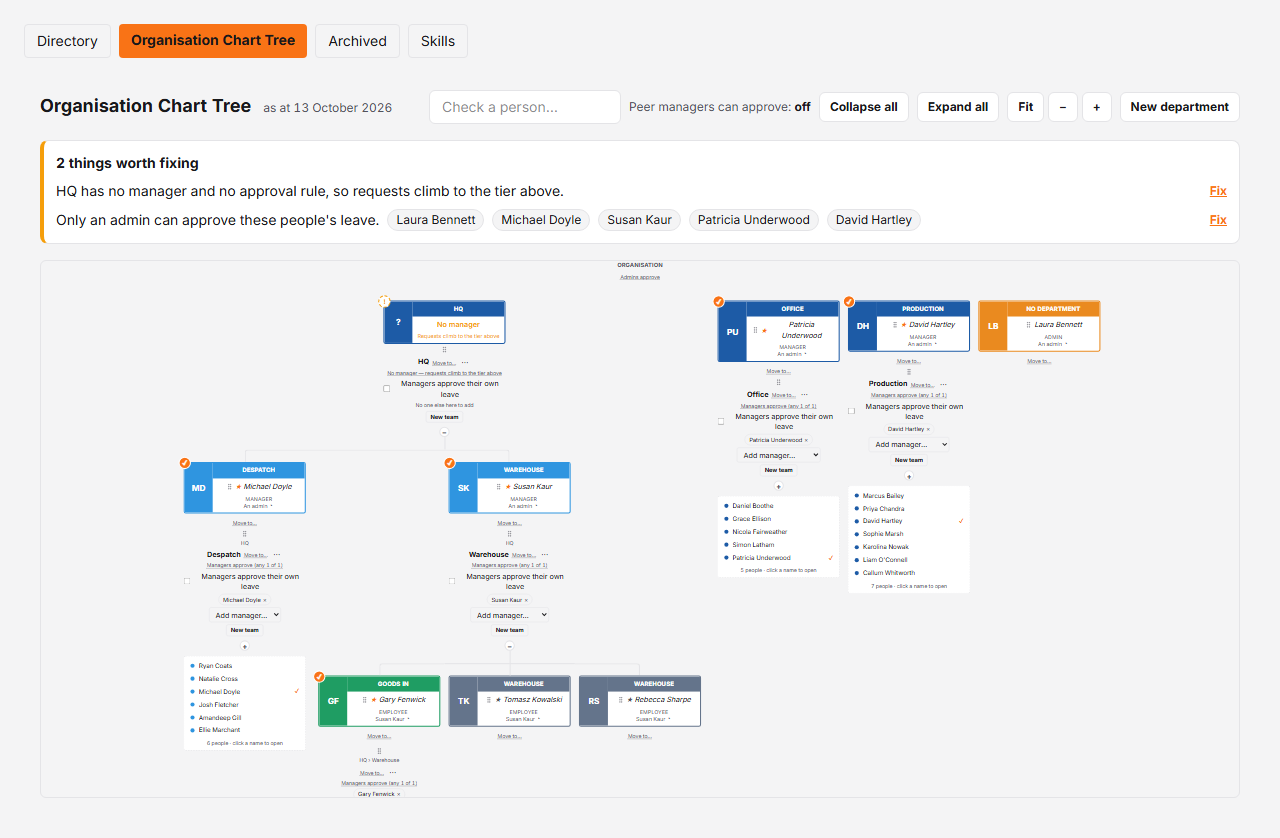
Task: Switch to the Directory tab
Action: pyautogui.click(x=67, y=41)
